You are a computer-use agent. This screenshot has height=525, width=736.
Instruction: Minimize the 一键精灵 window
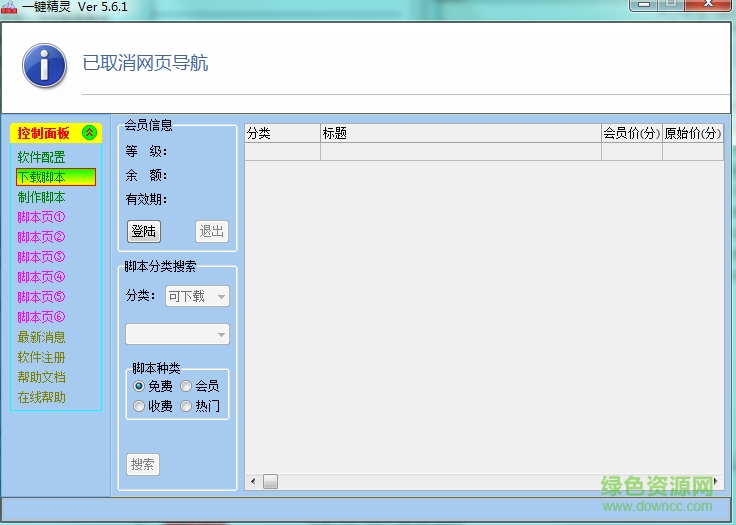point(644,4)
